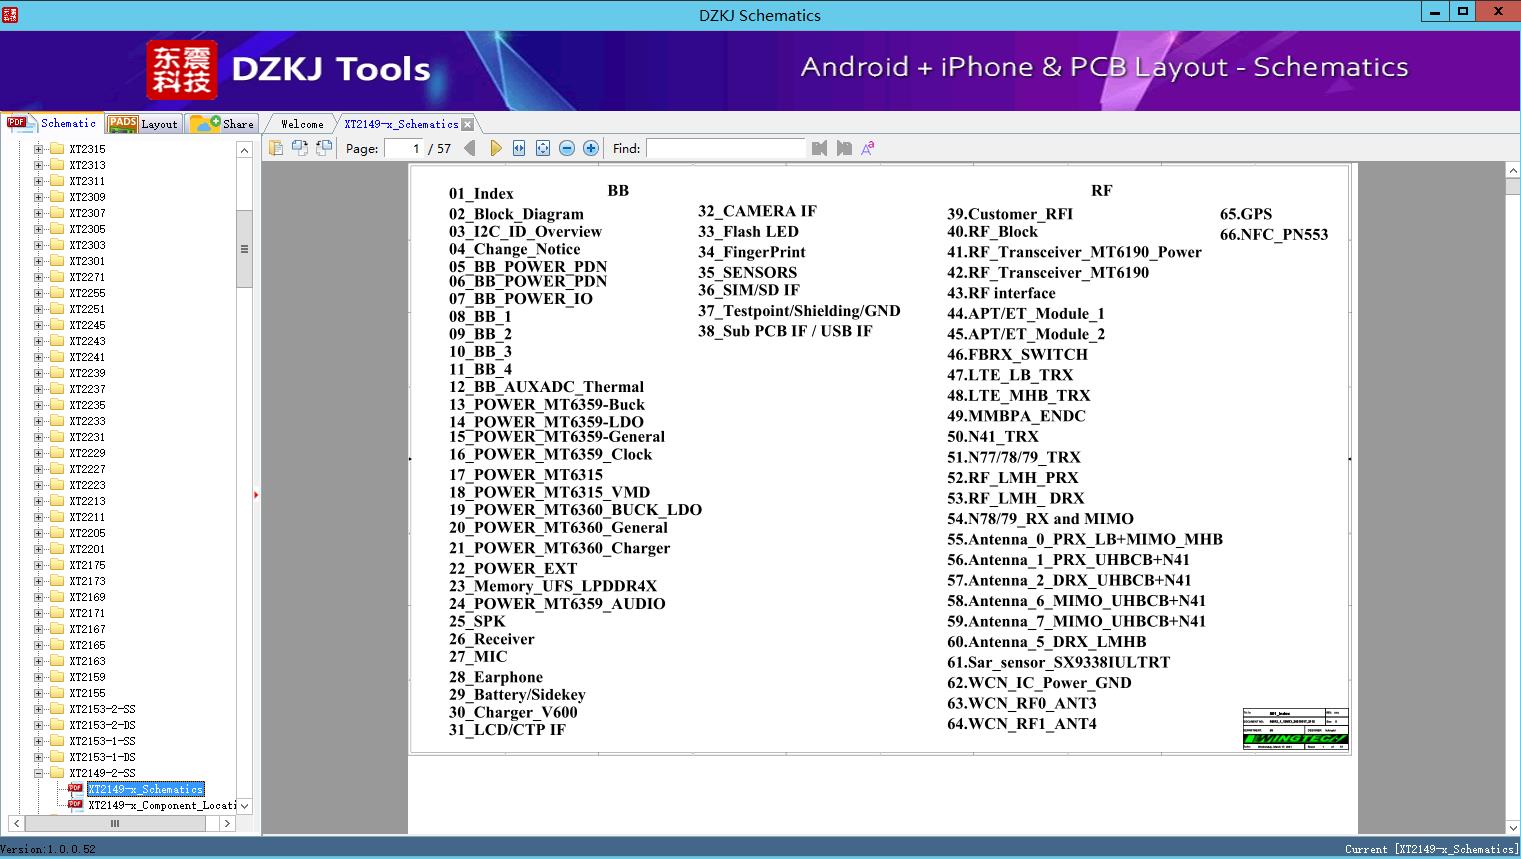Viewport: 1521px width, 859px height.
Task: Select the XT2169 folder in tree
Action: click(87, 597)
